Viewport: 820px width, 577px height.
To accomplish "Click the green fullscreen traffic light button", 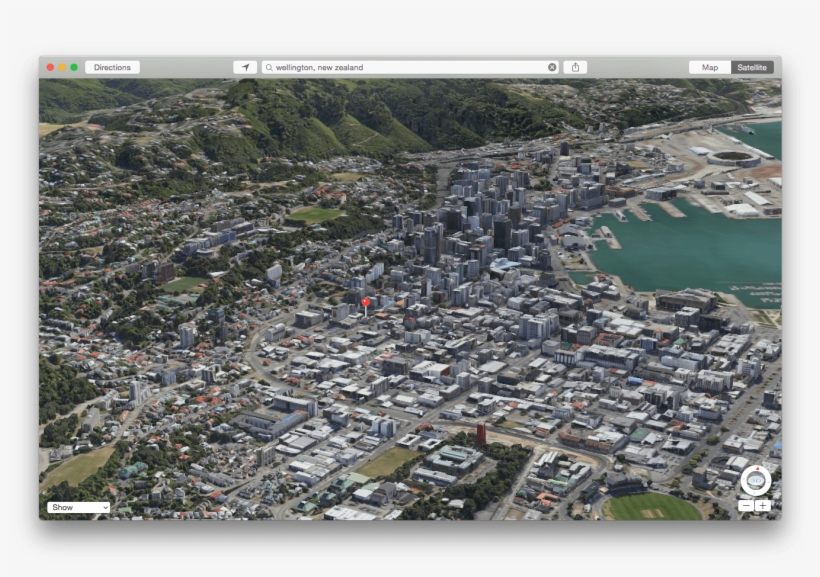I will (74, 67).
